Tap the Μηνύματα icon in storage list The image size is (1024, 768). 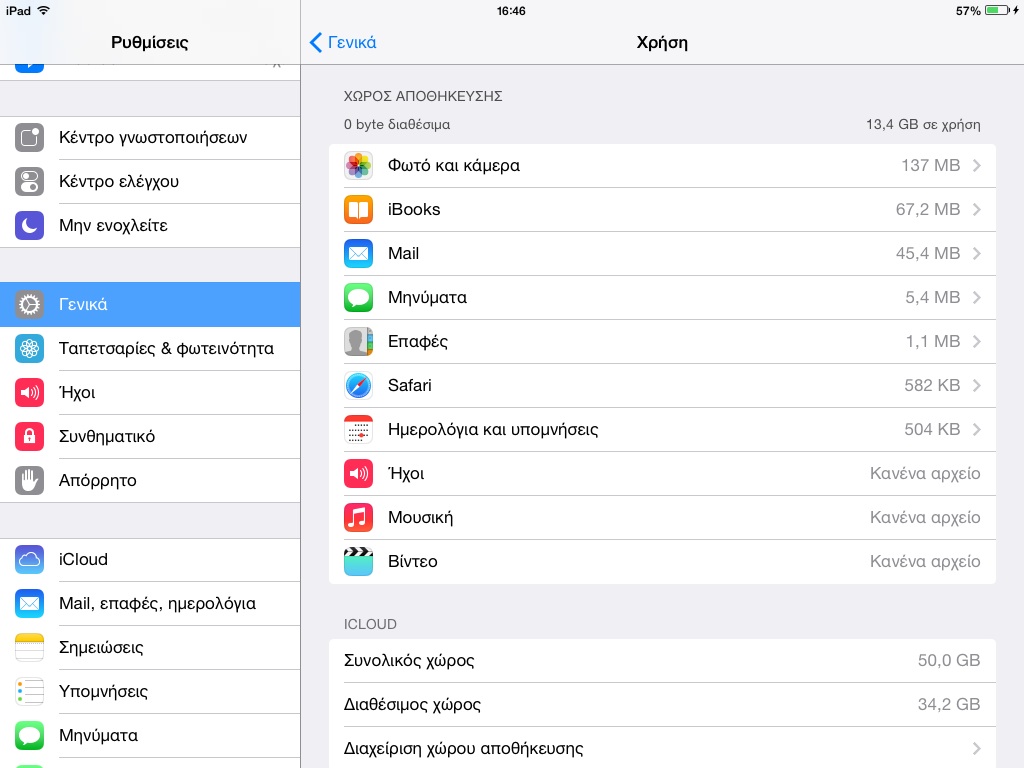(359, 298)
